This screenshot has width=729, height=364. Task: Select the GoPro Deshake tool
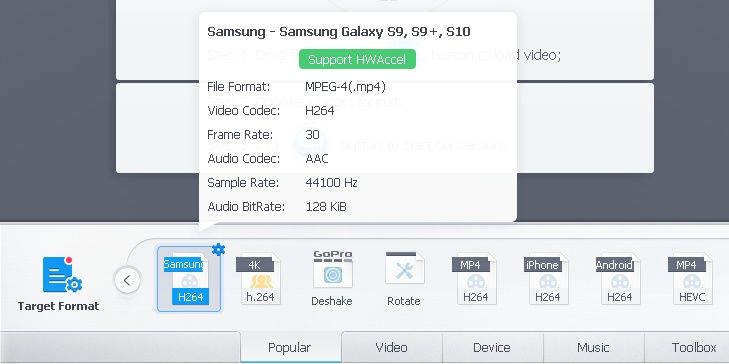click(x=332, y=279)
